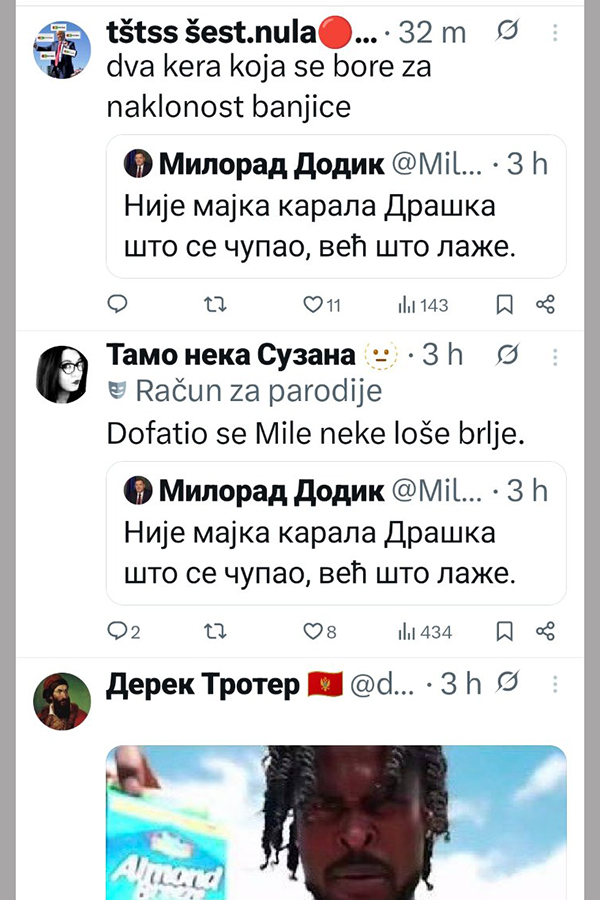This screenshot has height=900, width=600.
Task: Open quoted Милорад Додик tweet in first post
Action: [x=335, y=220]
